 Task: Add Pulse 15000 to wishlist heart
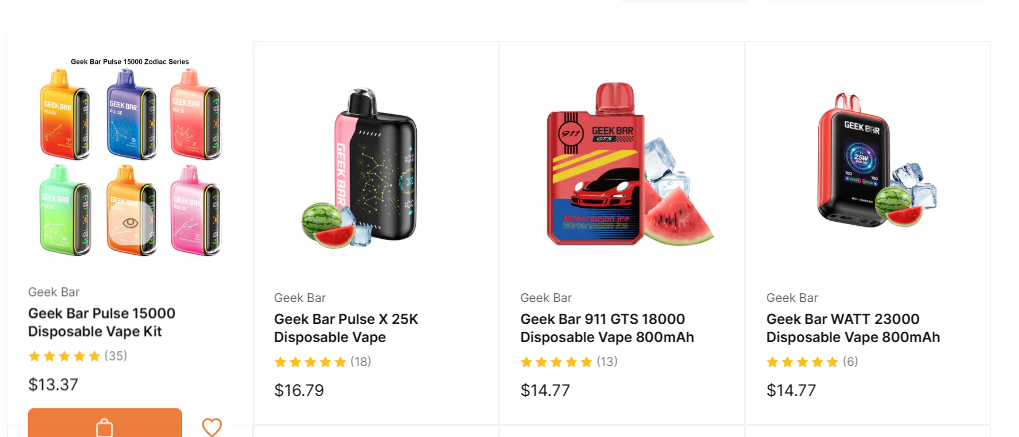pyautogui.click(x=212, y=427)
